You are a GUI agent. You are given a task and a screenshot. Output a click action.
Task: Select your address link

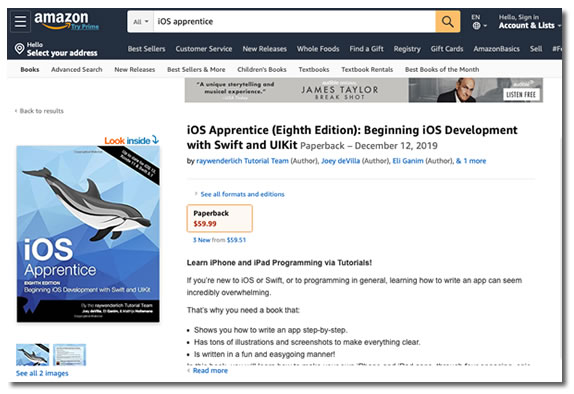(x=62, y=53)
